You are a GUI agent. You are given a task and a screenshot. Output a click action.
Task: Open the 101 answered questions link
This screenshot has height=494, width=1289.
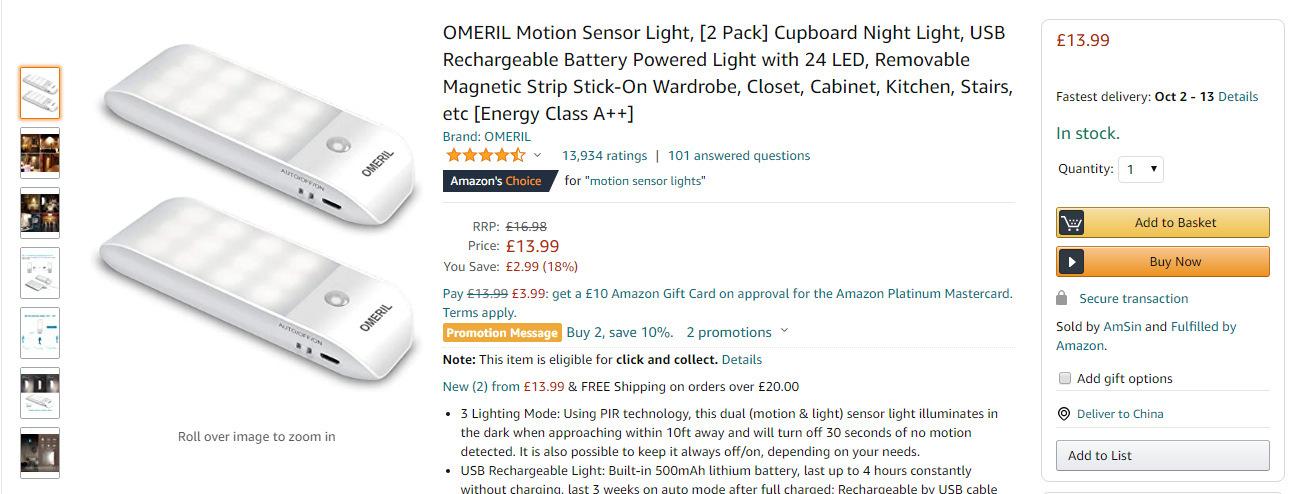tap(739, 155)
